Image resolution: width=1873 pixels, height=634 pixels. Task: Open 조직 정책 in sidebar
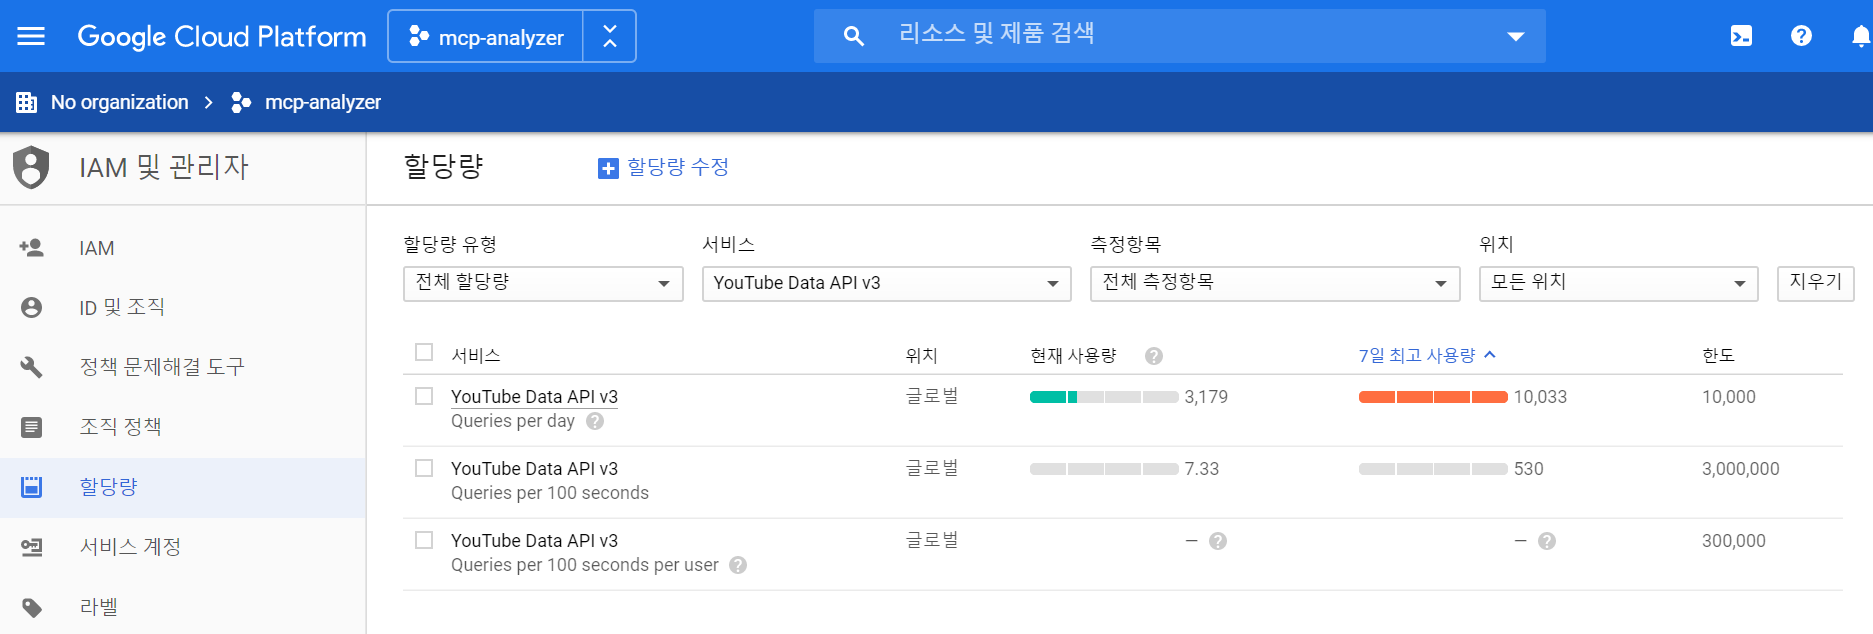(182, 428)
